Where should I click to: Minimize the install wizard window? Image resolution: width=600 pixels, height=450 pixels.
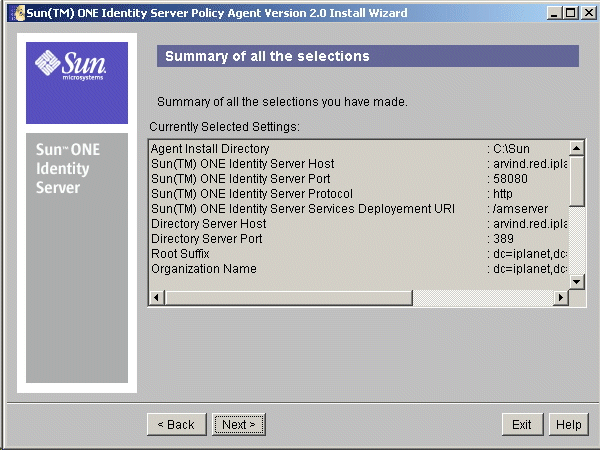554,13
